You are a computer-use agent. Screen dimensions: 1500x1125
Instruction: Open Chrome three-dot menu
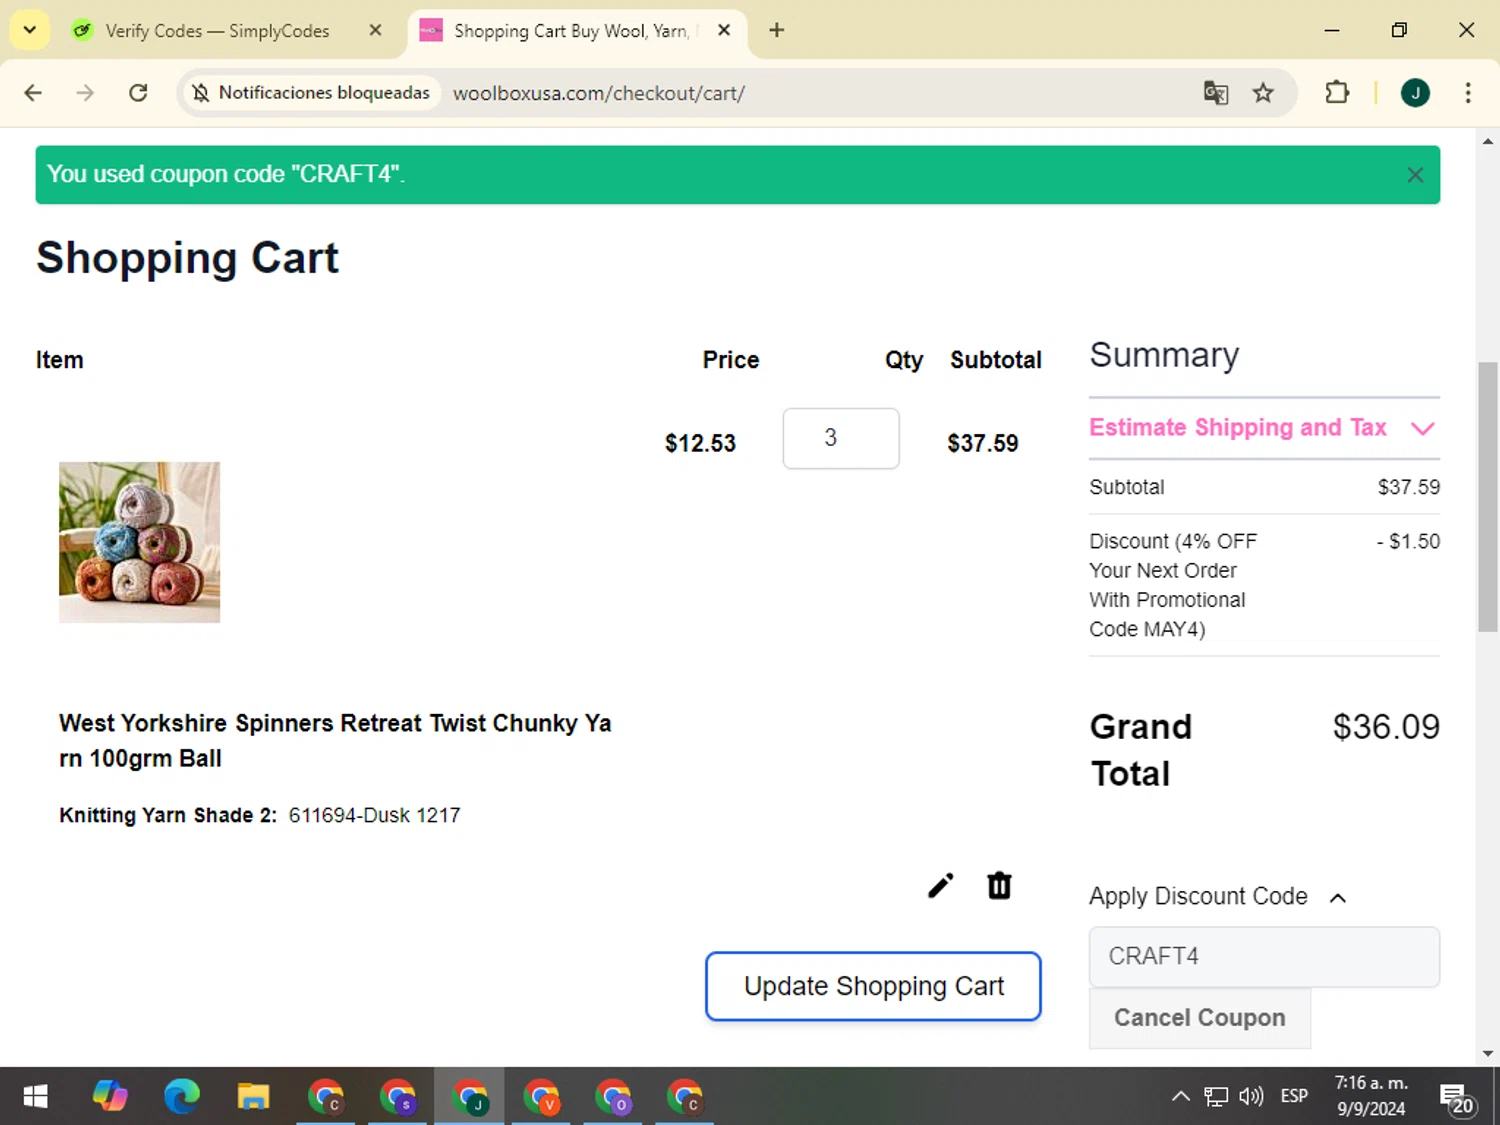point(1468,93)
